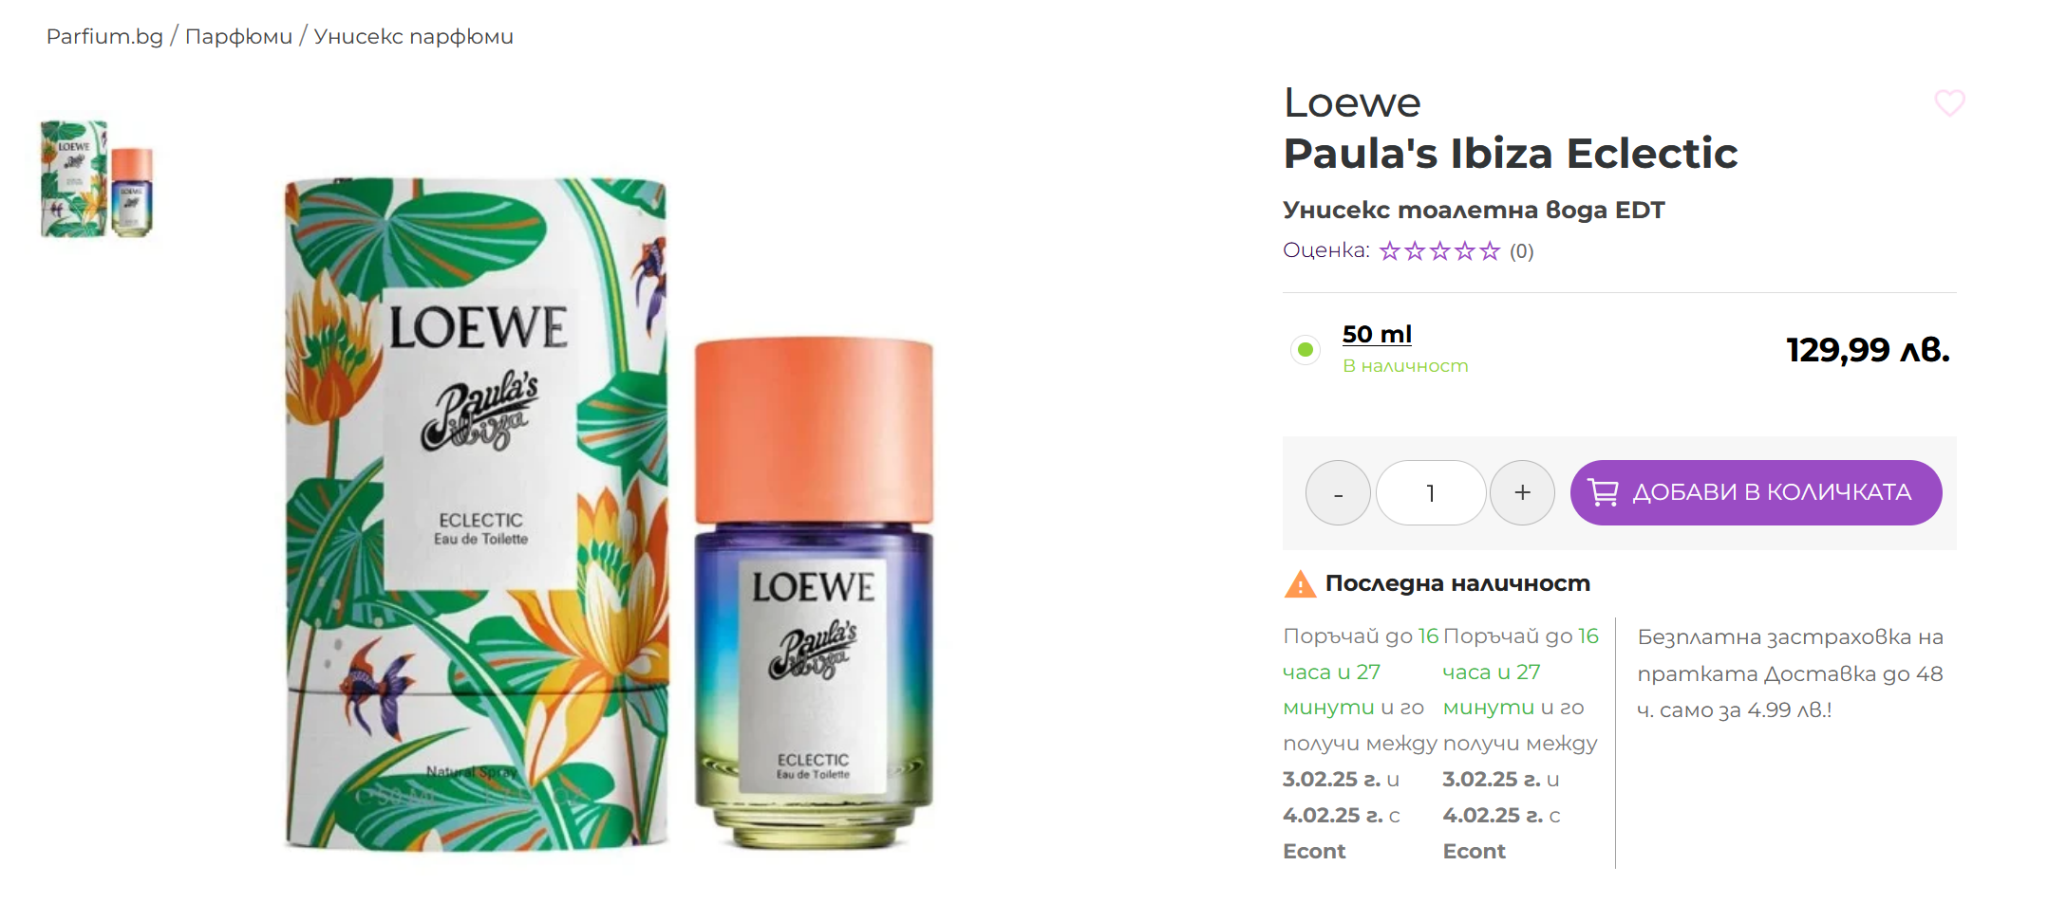Open Унисекс парфюми breadcrumb link
Image resolution: width=2048 pixels, height=921 pixels.
click(x=414, y=37)
